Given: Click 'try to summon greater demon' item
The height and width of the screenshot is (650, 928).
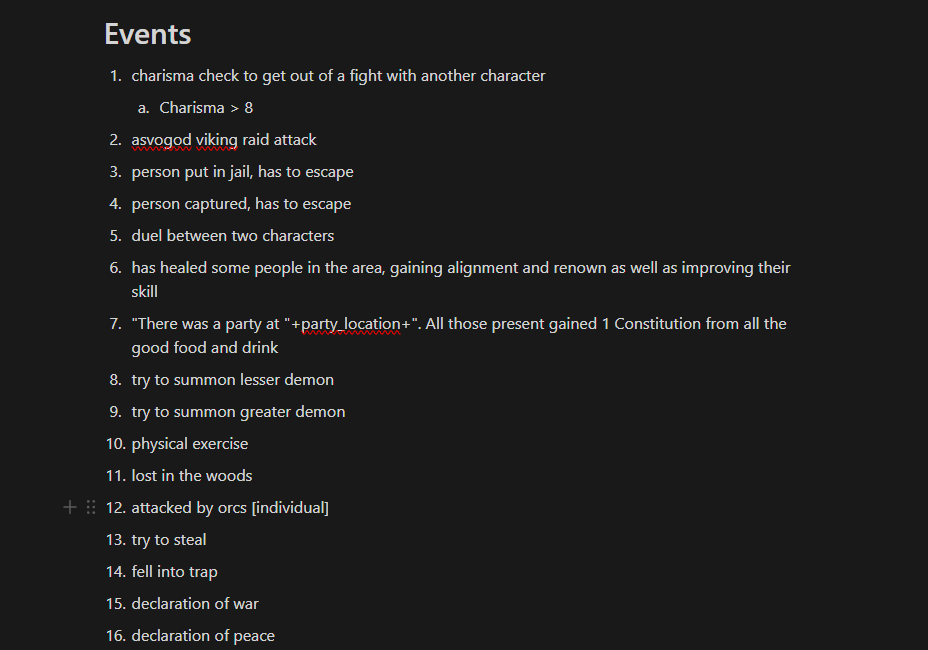Looking at the screenshot, I should (x=238, y=412).
